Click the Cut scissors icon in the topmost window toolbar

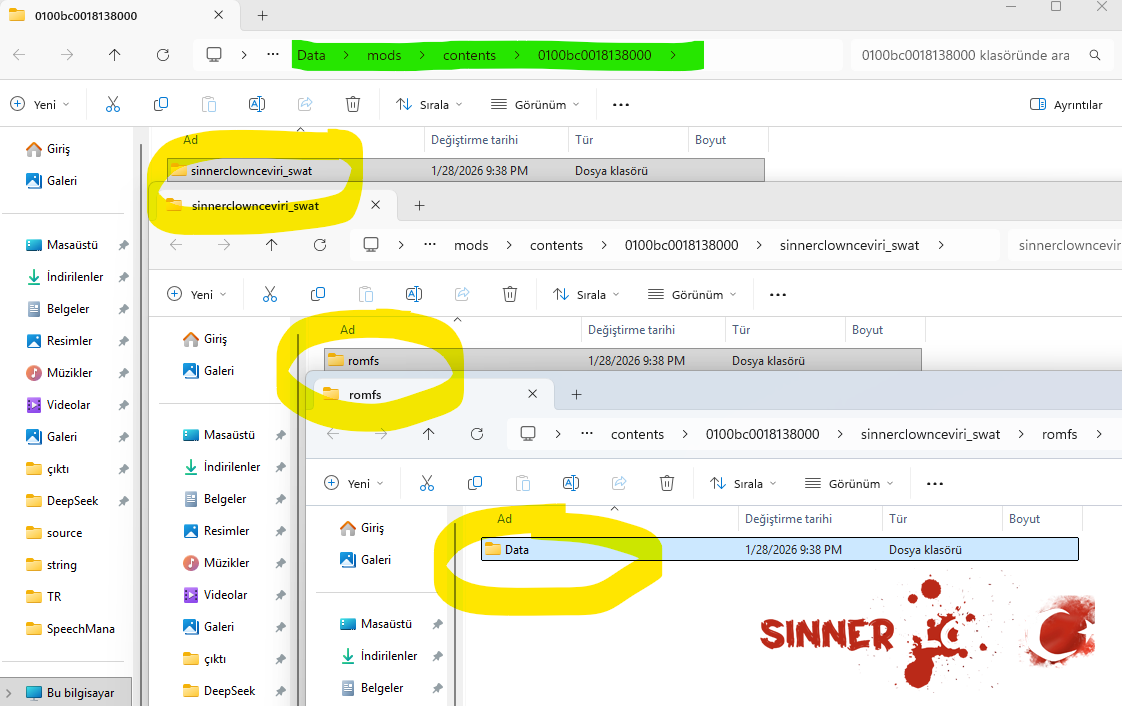tap(113, 104)
